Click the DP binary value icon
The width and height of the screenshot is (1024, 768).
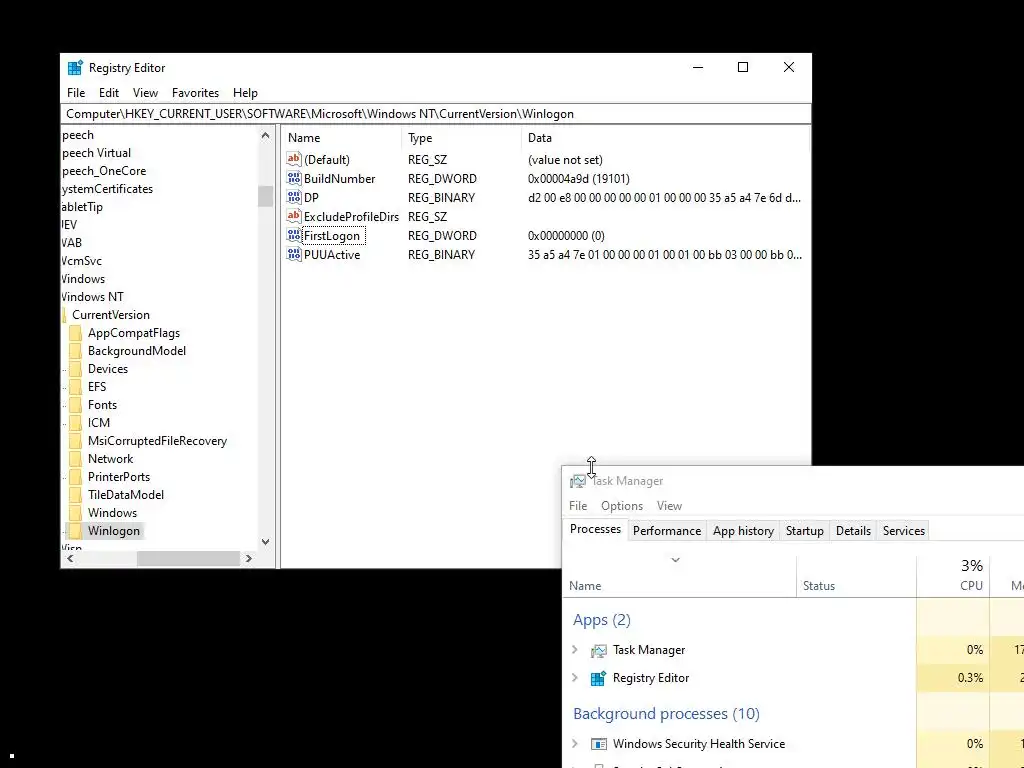coord(294,197)
